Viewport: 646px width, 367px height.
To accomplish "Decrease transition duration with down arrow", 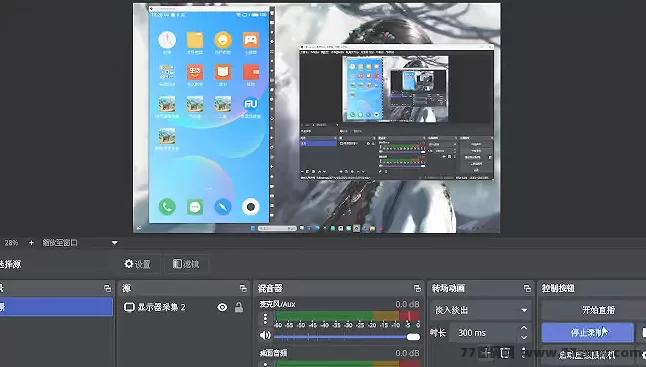I will [524, 337].
